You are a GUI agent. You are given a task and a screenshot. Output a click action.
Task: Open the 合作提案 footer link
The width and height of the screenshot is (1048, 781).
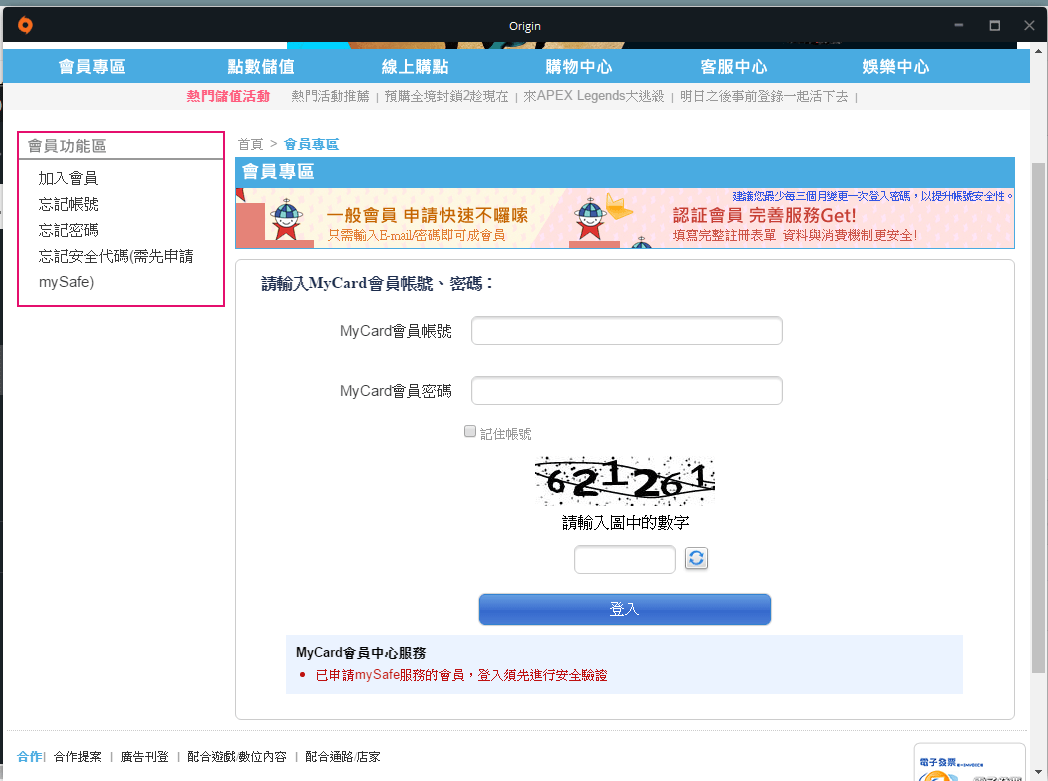tap(78, 757)
